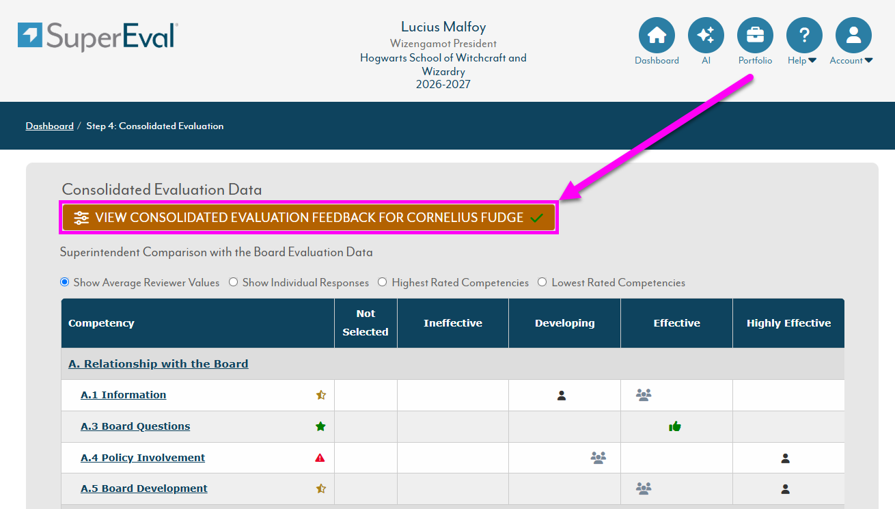Viewport: 895px width, 509px height.
Task: Click green thumbs-up in A.3 Board Questions row
Action: coord(675,426)
